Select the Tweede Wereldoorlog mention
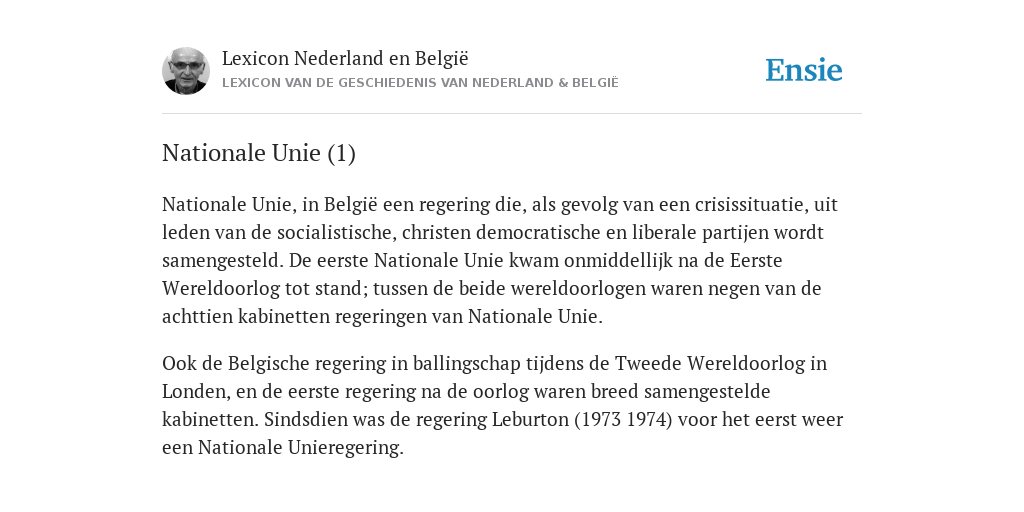 (710, 363)
